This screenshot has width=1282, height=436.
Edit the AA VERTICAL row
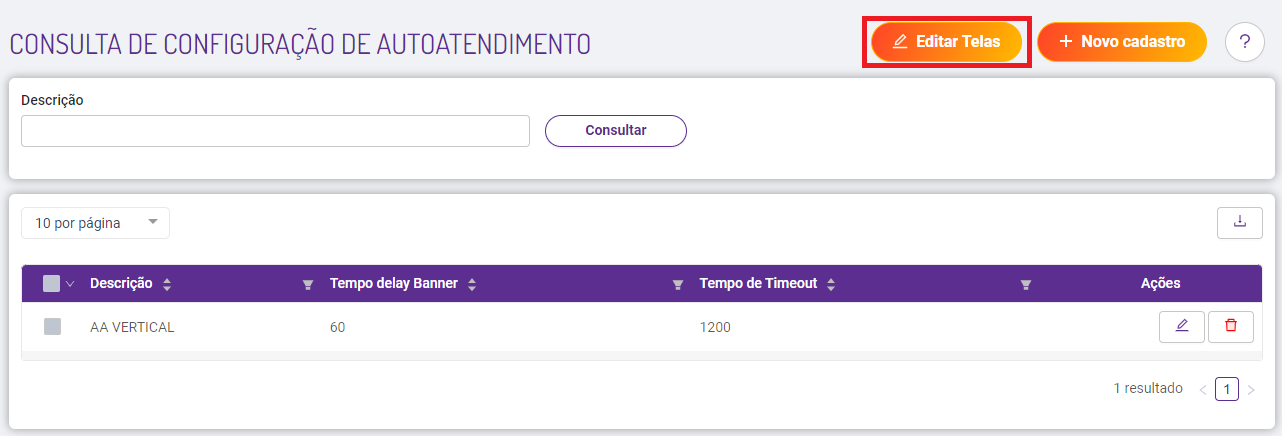point(1182,326)
